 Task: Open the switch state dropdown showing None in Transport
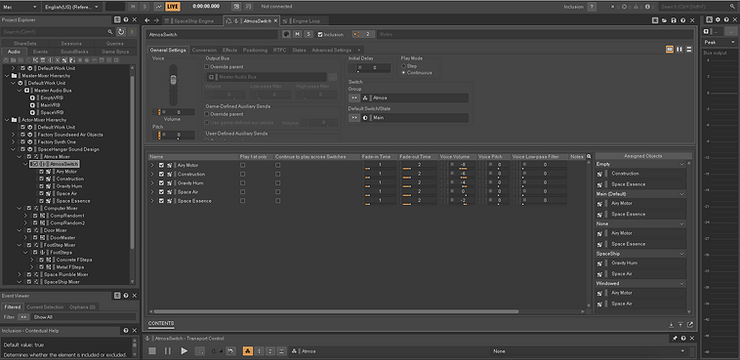588,351
